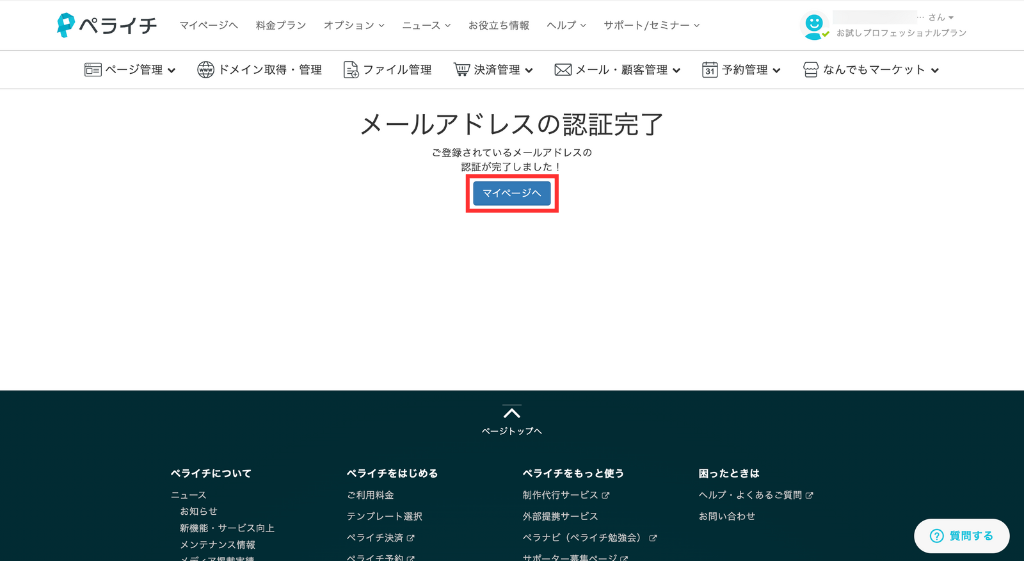Open footer link お問い合わせ
The width and height of the screenshot is (1024, 561).
pyautogui.click(x=727, y=516)
